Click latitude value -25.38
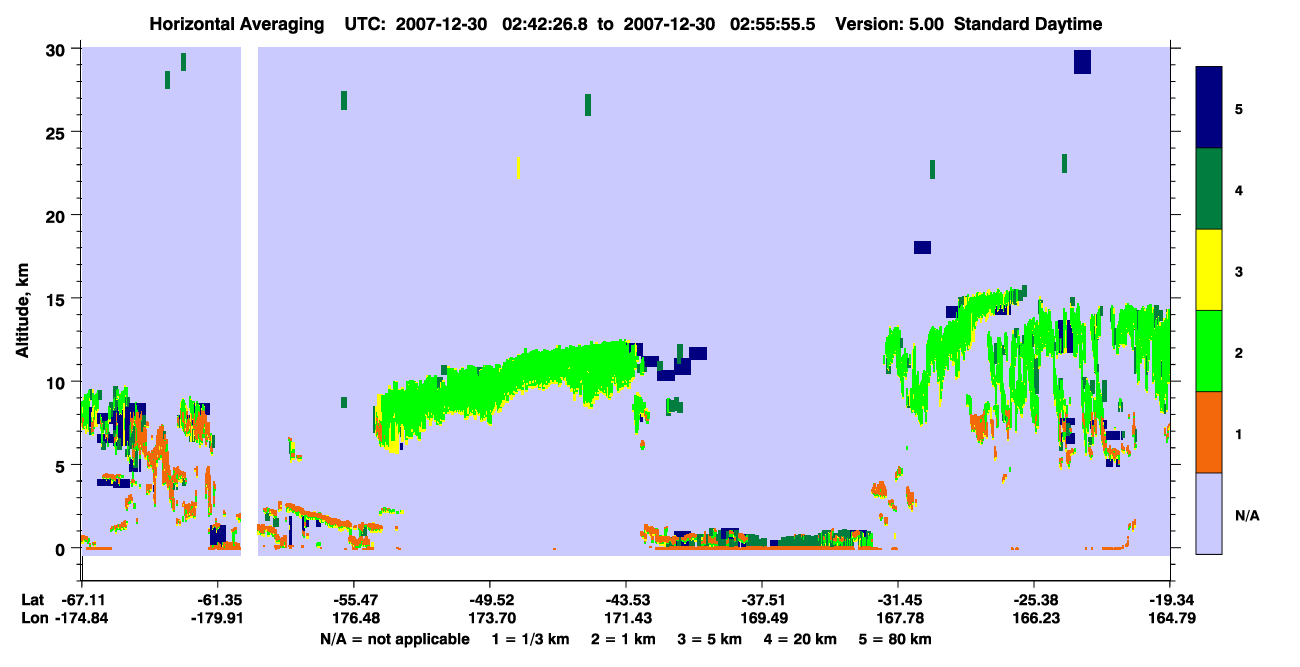 click(1034, 600)
